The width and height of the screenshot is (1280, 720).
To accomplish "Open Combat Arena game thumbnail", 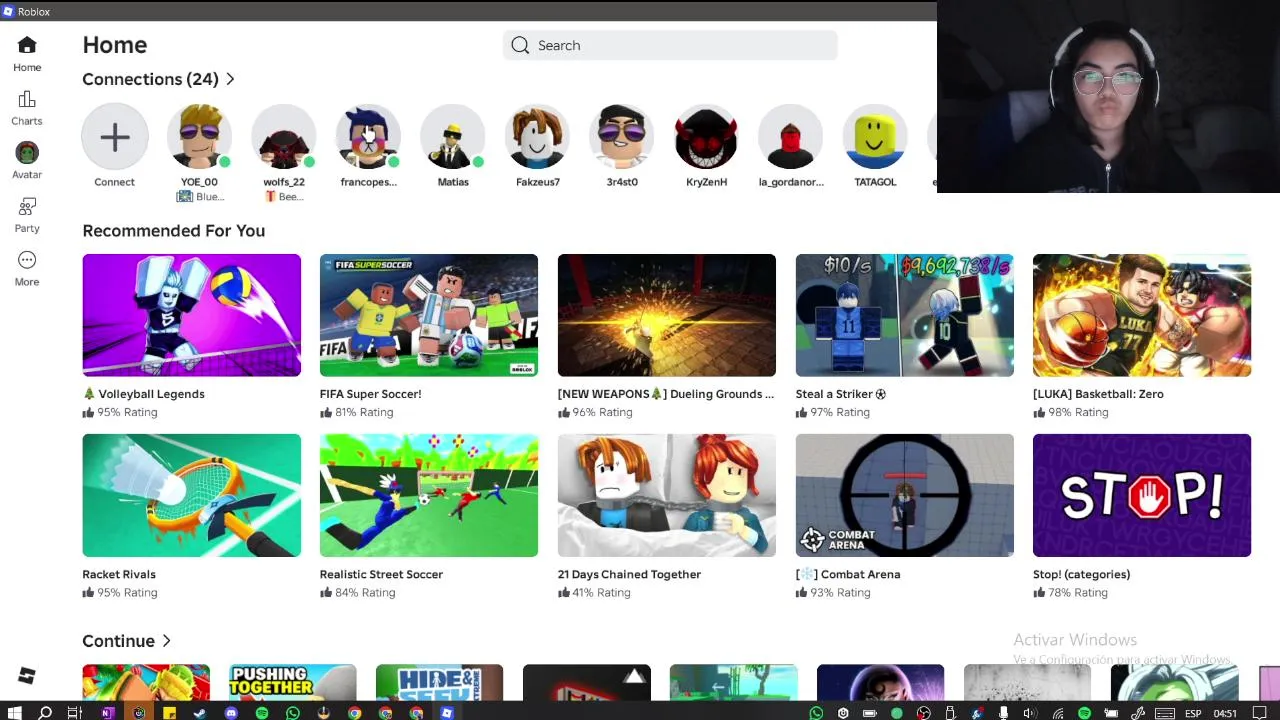I will (x=904, y=495).
